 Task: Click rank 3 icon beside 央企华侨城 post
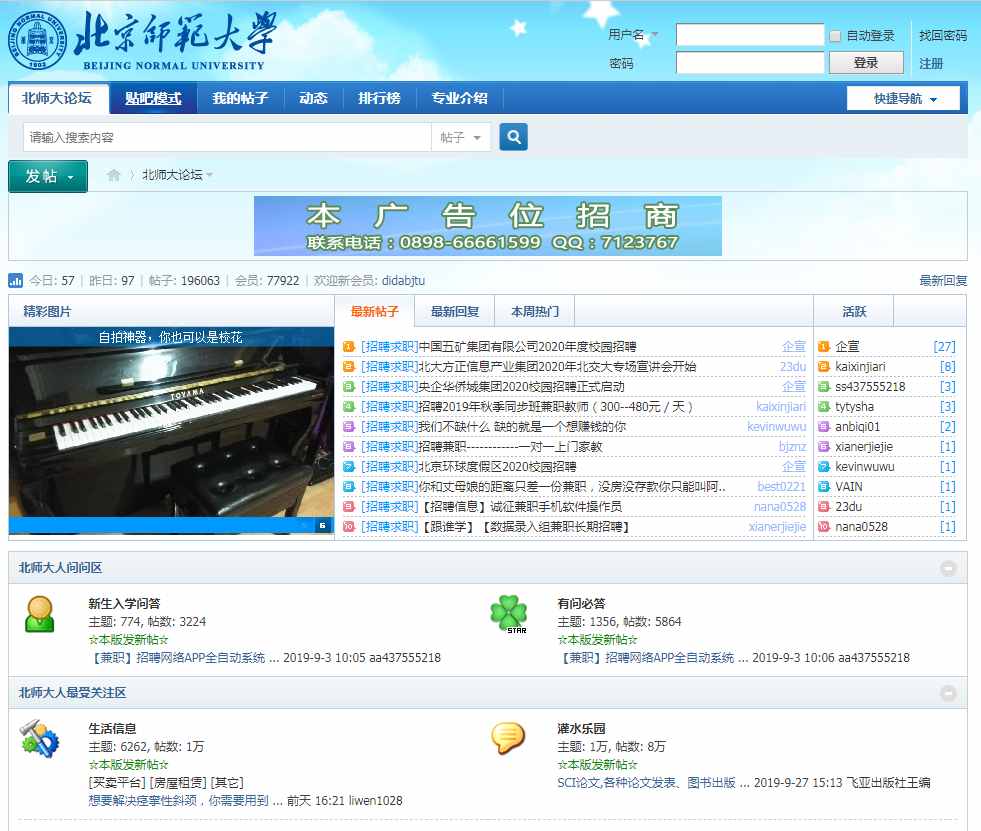pyautogui.click(x=349, y=387)
